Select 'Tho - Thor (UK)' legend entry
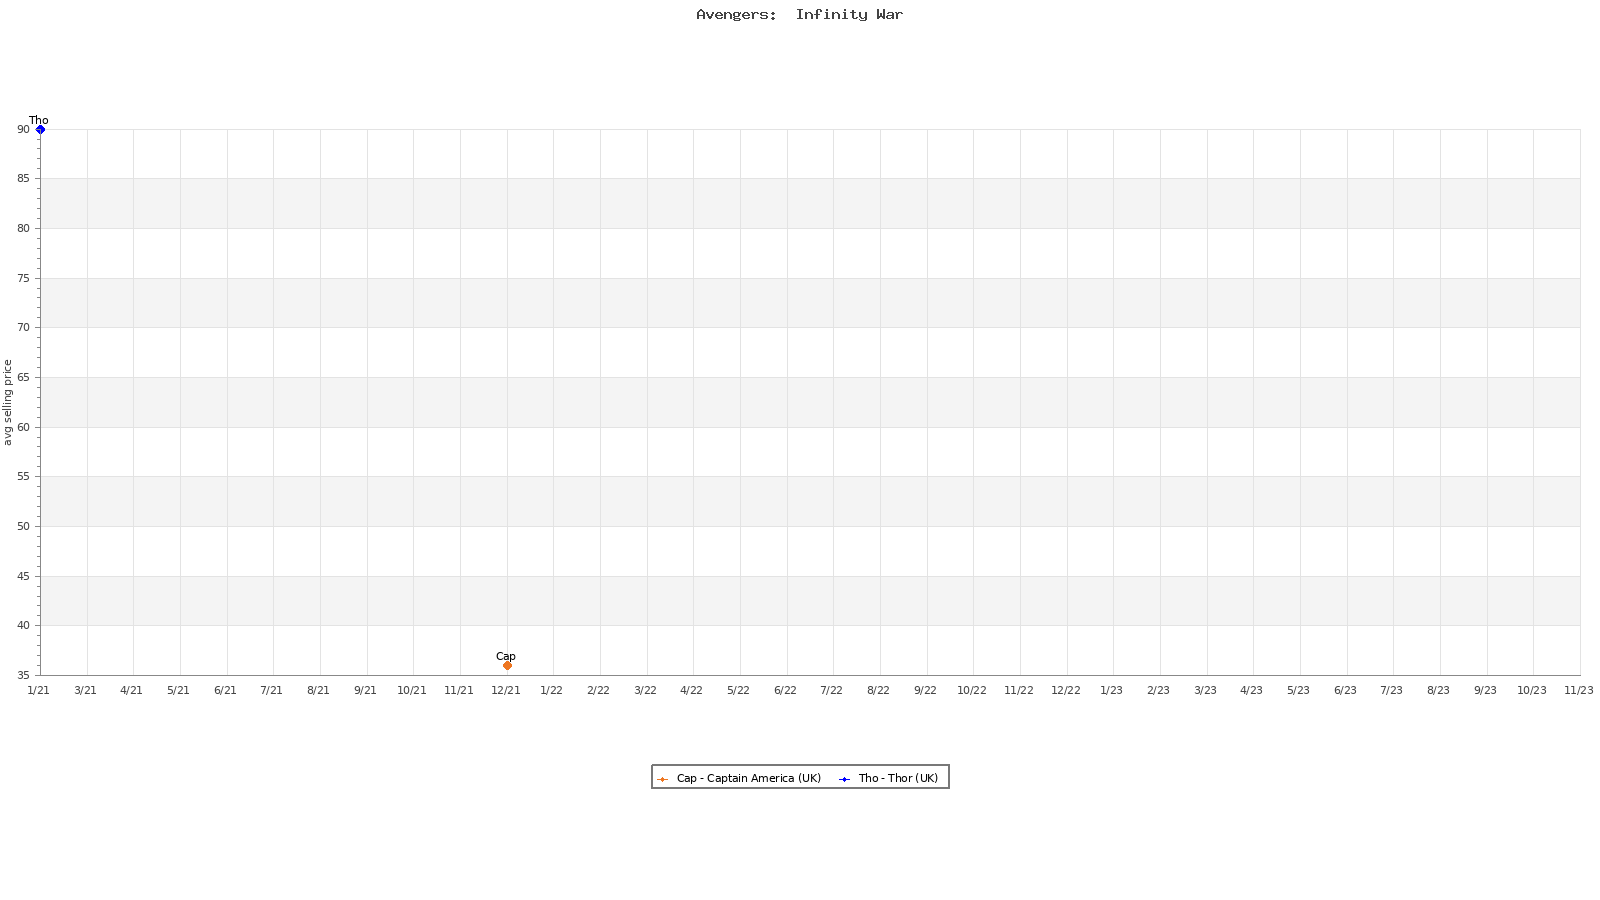The image size is (1600, 900). tap(898, 778)
